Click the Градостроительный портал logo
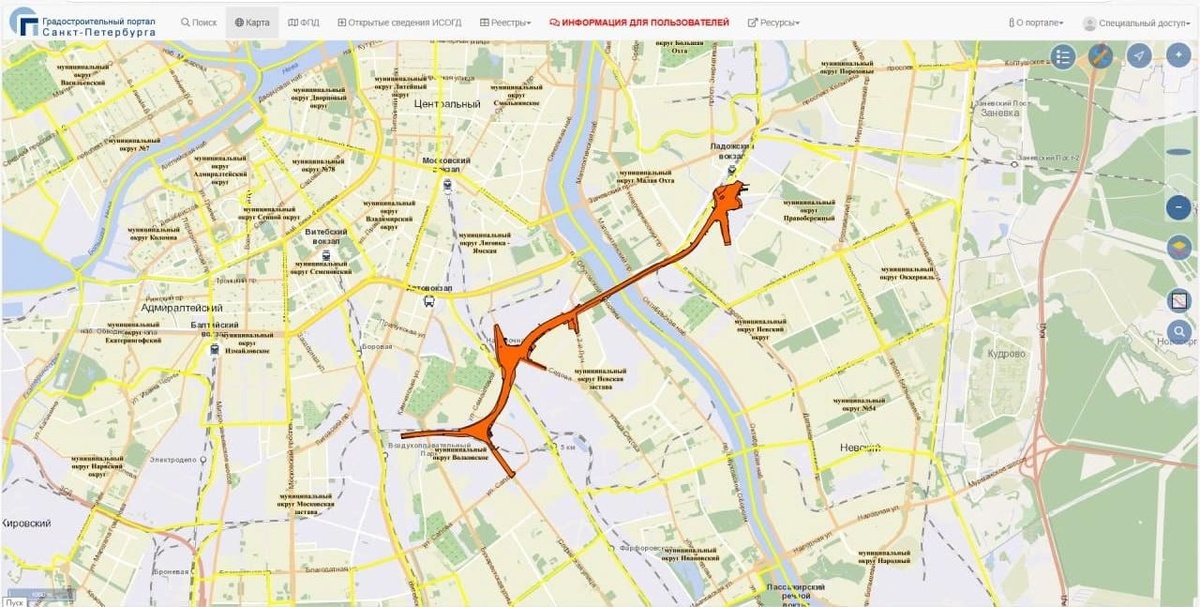This screenshot has width=1200, height=607. [83, 22]
